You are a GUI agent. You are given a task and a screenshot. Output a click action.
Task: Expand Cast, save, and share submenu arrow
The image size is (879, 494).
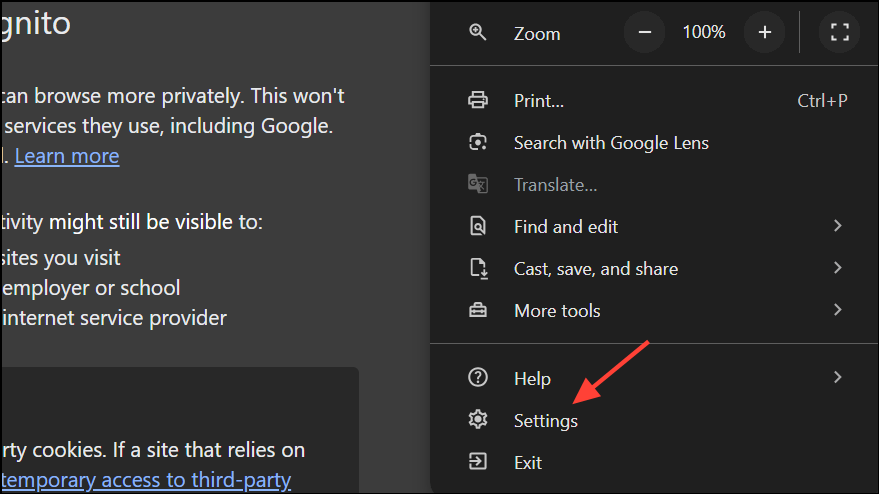[838, 268]
